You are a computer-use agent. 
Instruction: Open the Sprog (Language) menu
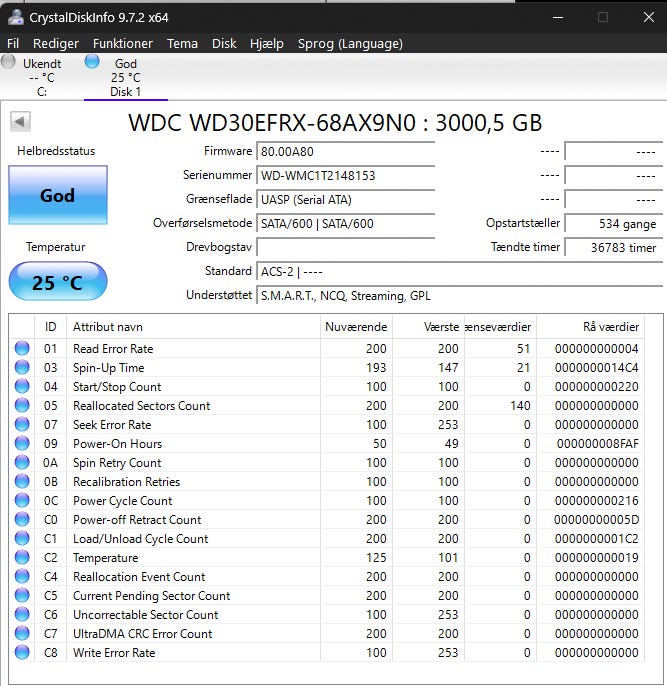(350, 44)
